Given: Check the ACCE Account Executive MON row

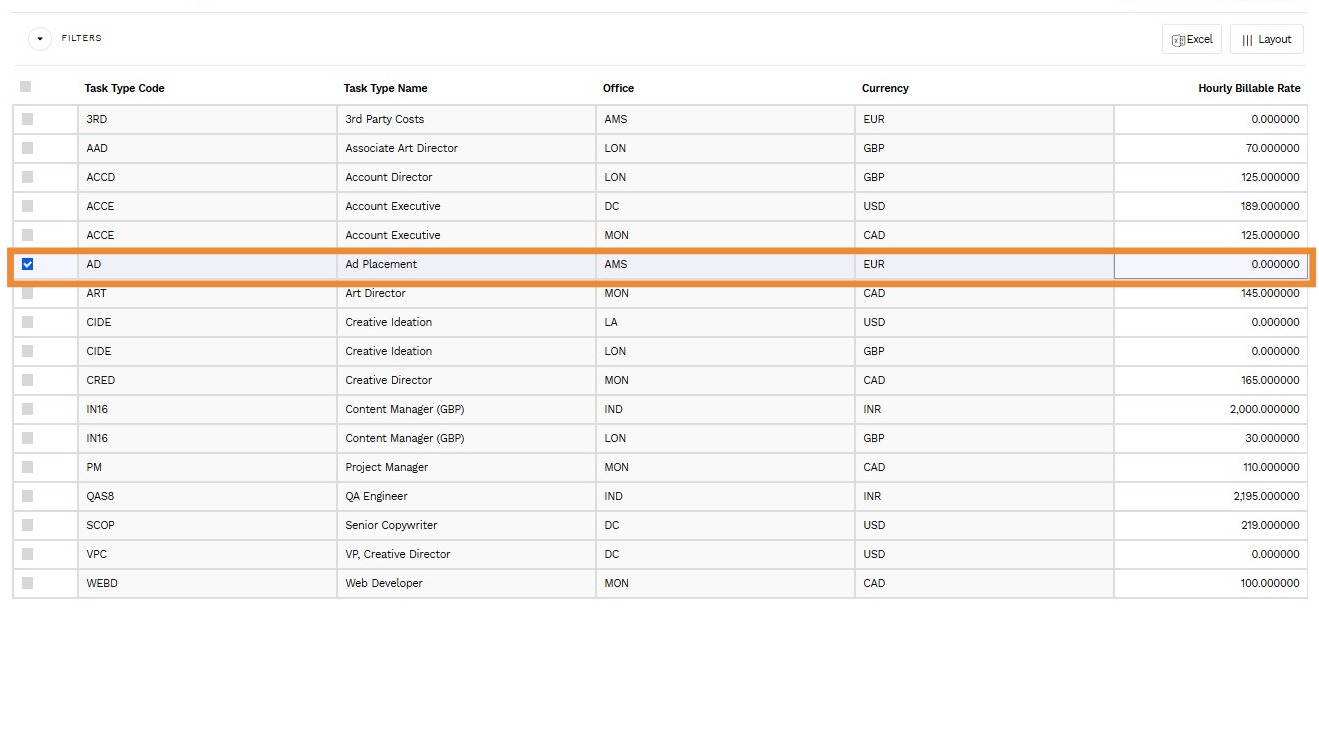Looking at the screenshot, I should (x=27, y=235).
